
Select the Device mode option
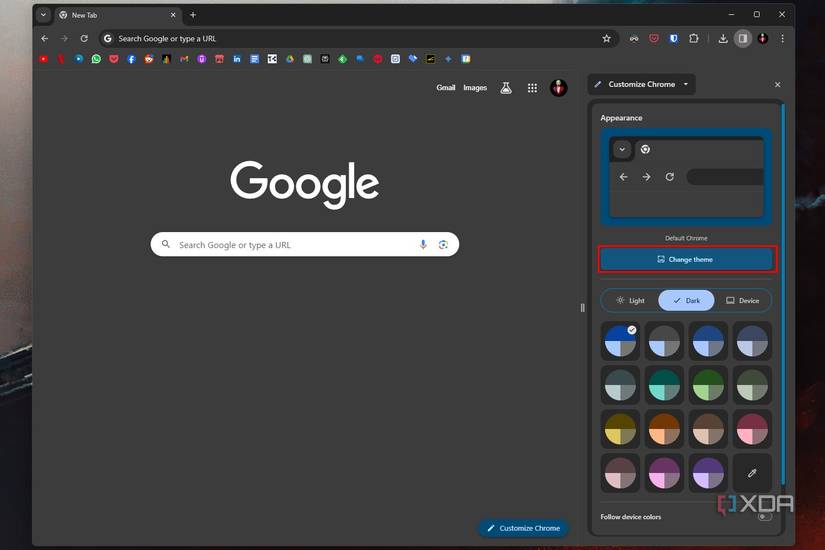(742, 300)
